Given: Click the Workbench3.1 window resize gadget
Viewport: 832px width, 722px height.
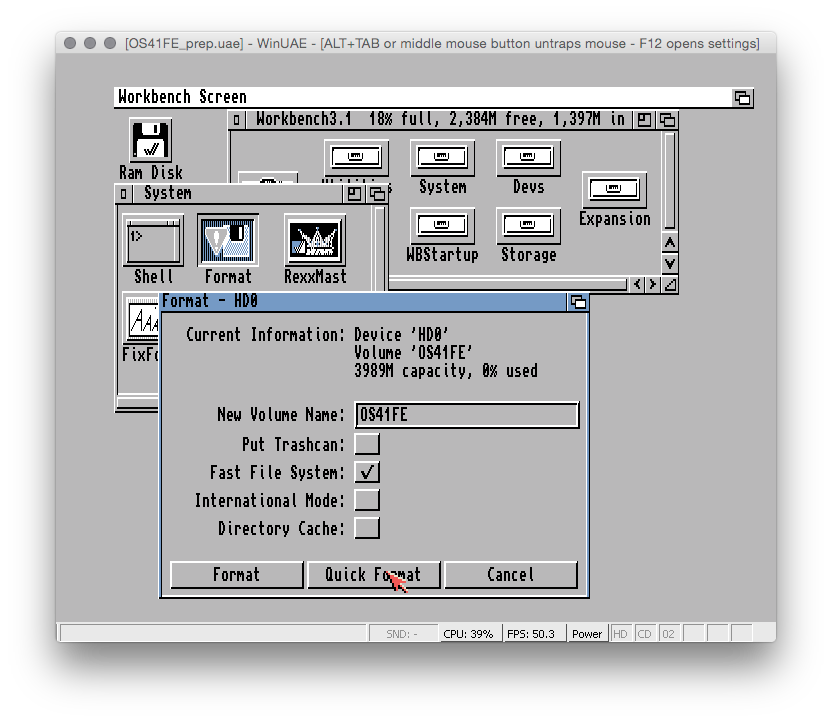Looking at the screenshot, I should (670, 285).
